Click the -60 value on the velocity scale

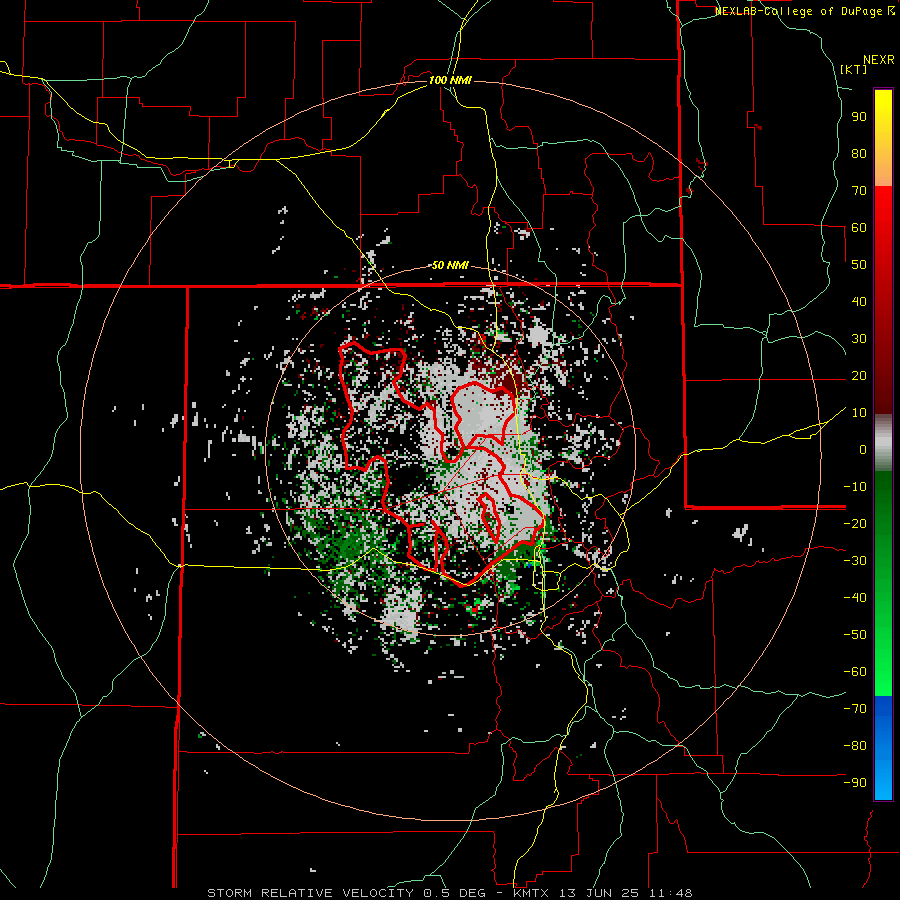pos(855,672)
